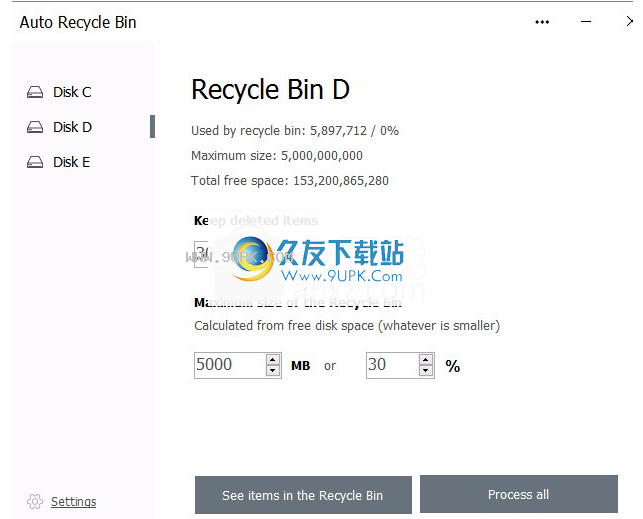This screenshot has height=519, width=643.
Task: Click the Process all button
Action: [519, 494]
